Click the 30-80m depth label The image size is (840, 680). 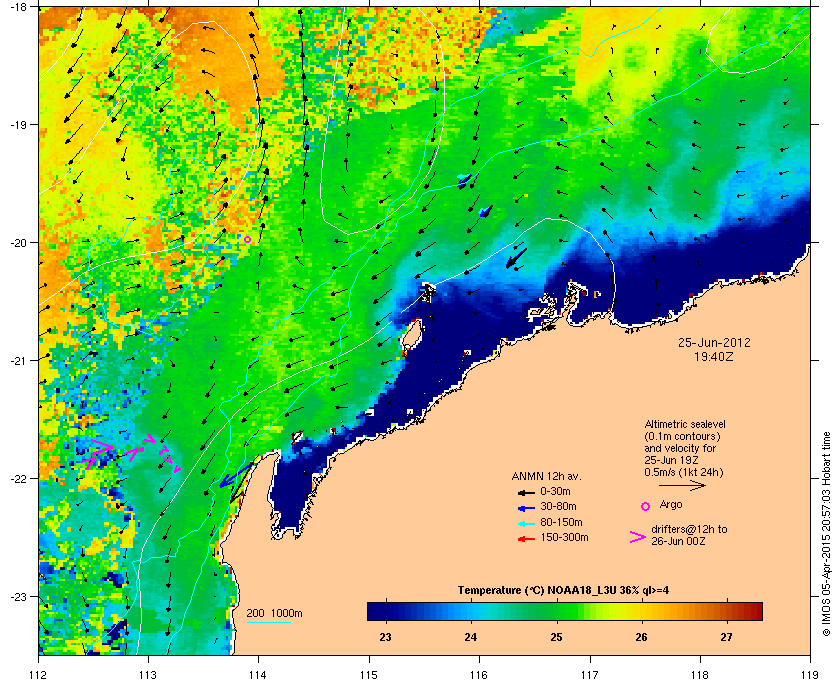(x=558, y=506)
